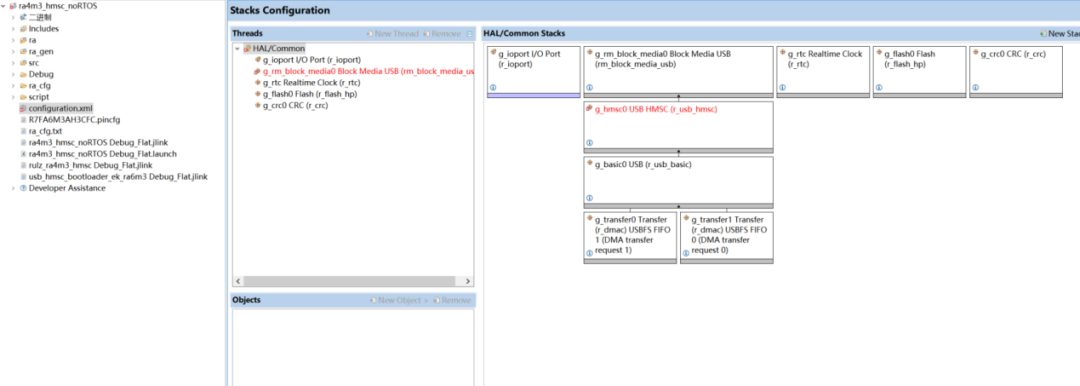
Task: Expand the Developer Assistance node
Action: tap(13, 188)
